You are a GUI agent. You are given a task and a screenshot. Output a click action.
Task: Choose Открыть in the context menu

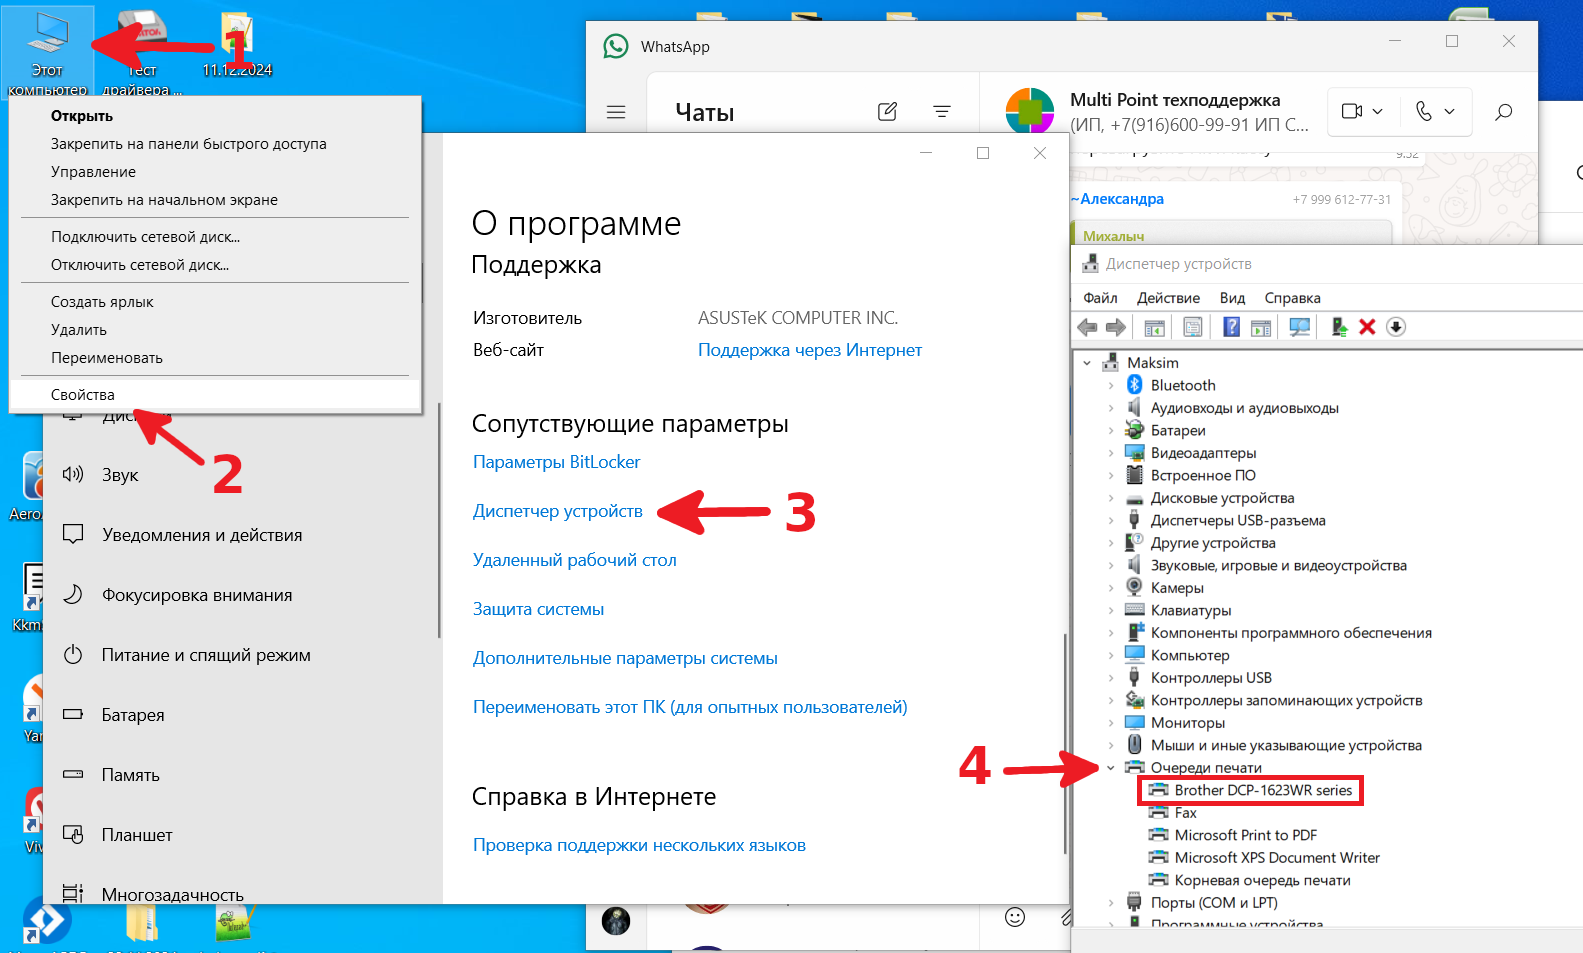pos(215,116)
